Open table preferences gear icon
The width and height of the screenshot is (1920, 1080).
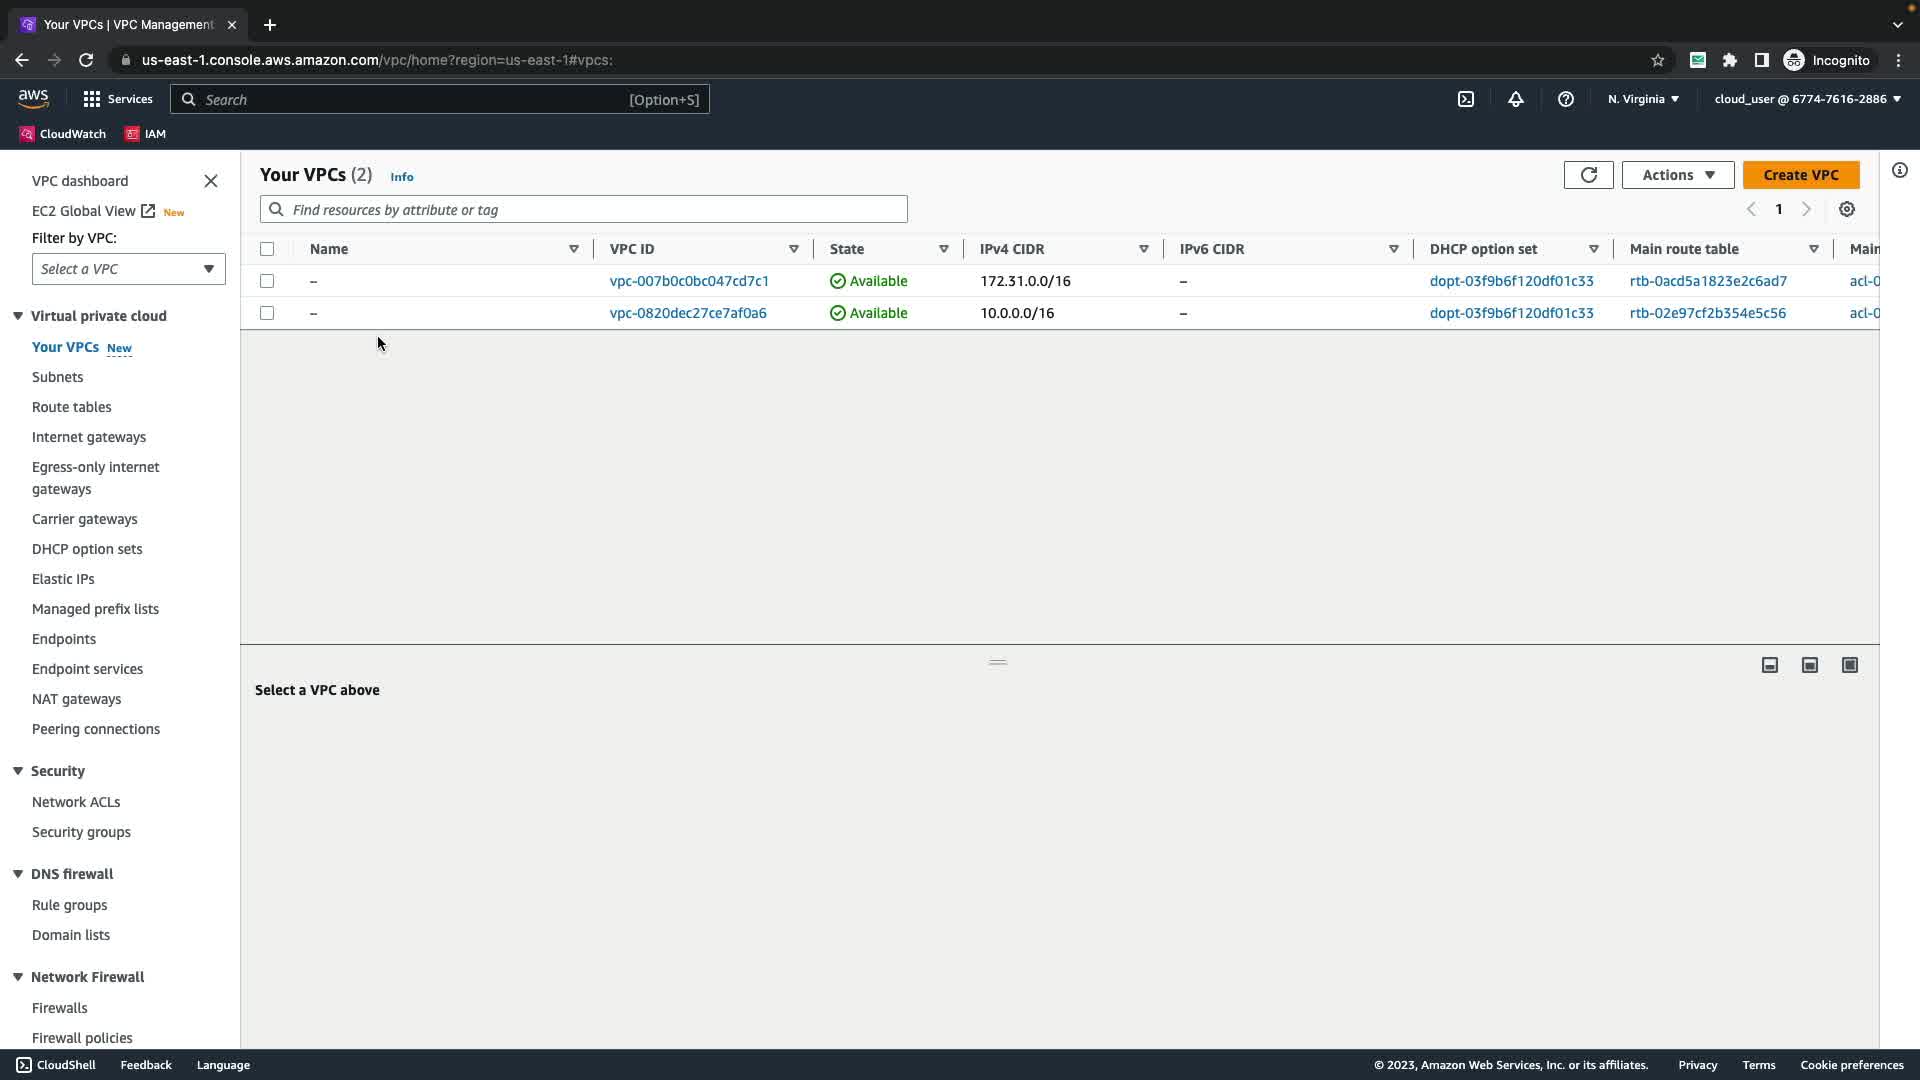pos(1846,209)
